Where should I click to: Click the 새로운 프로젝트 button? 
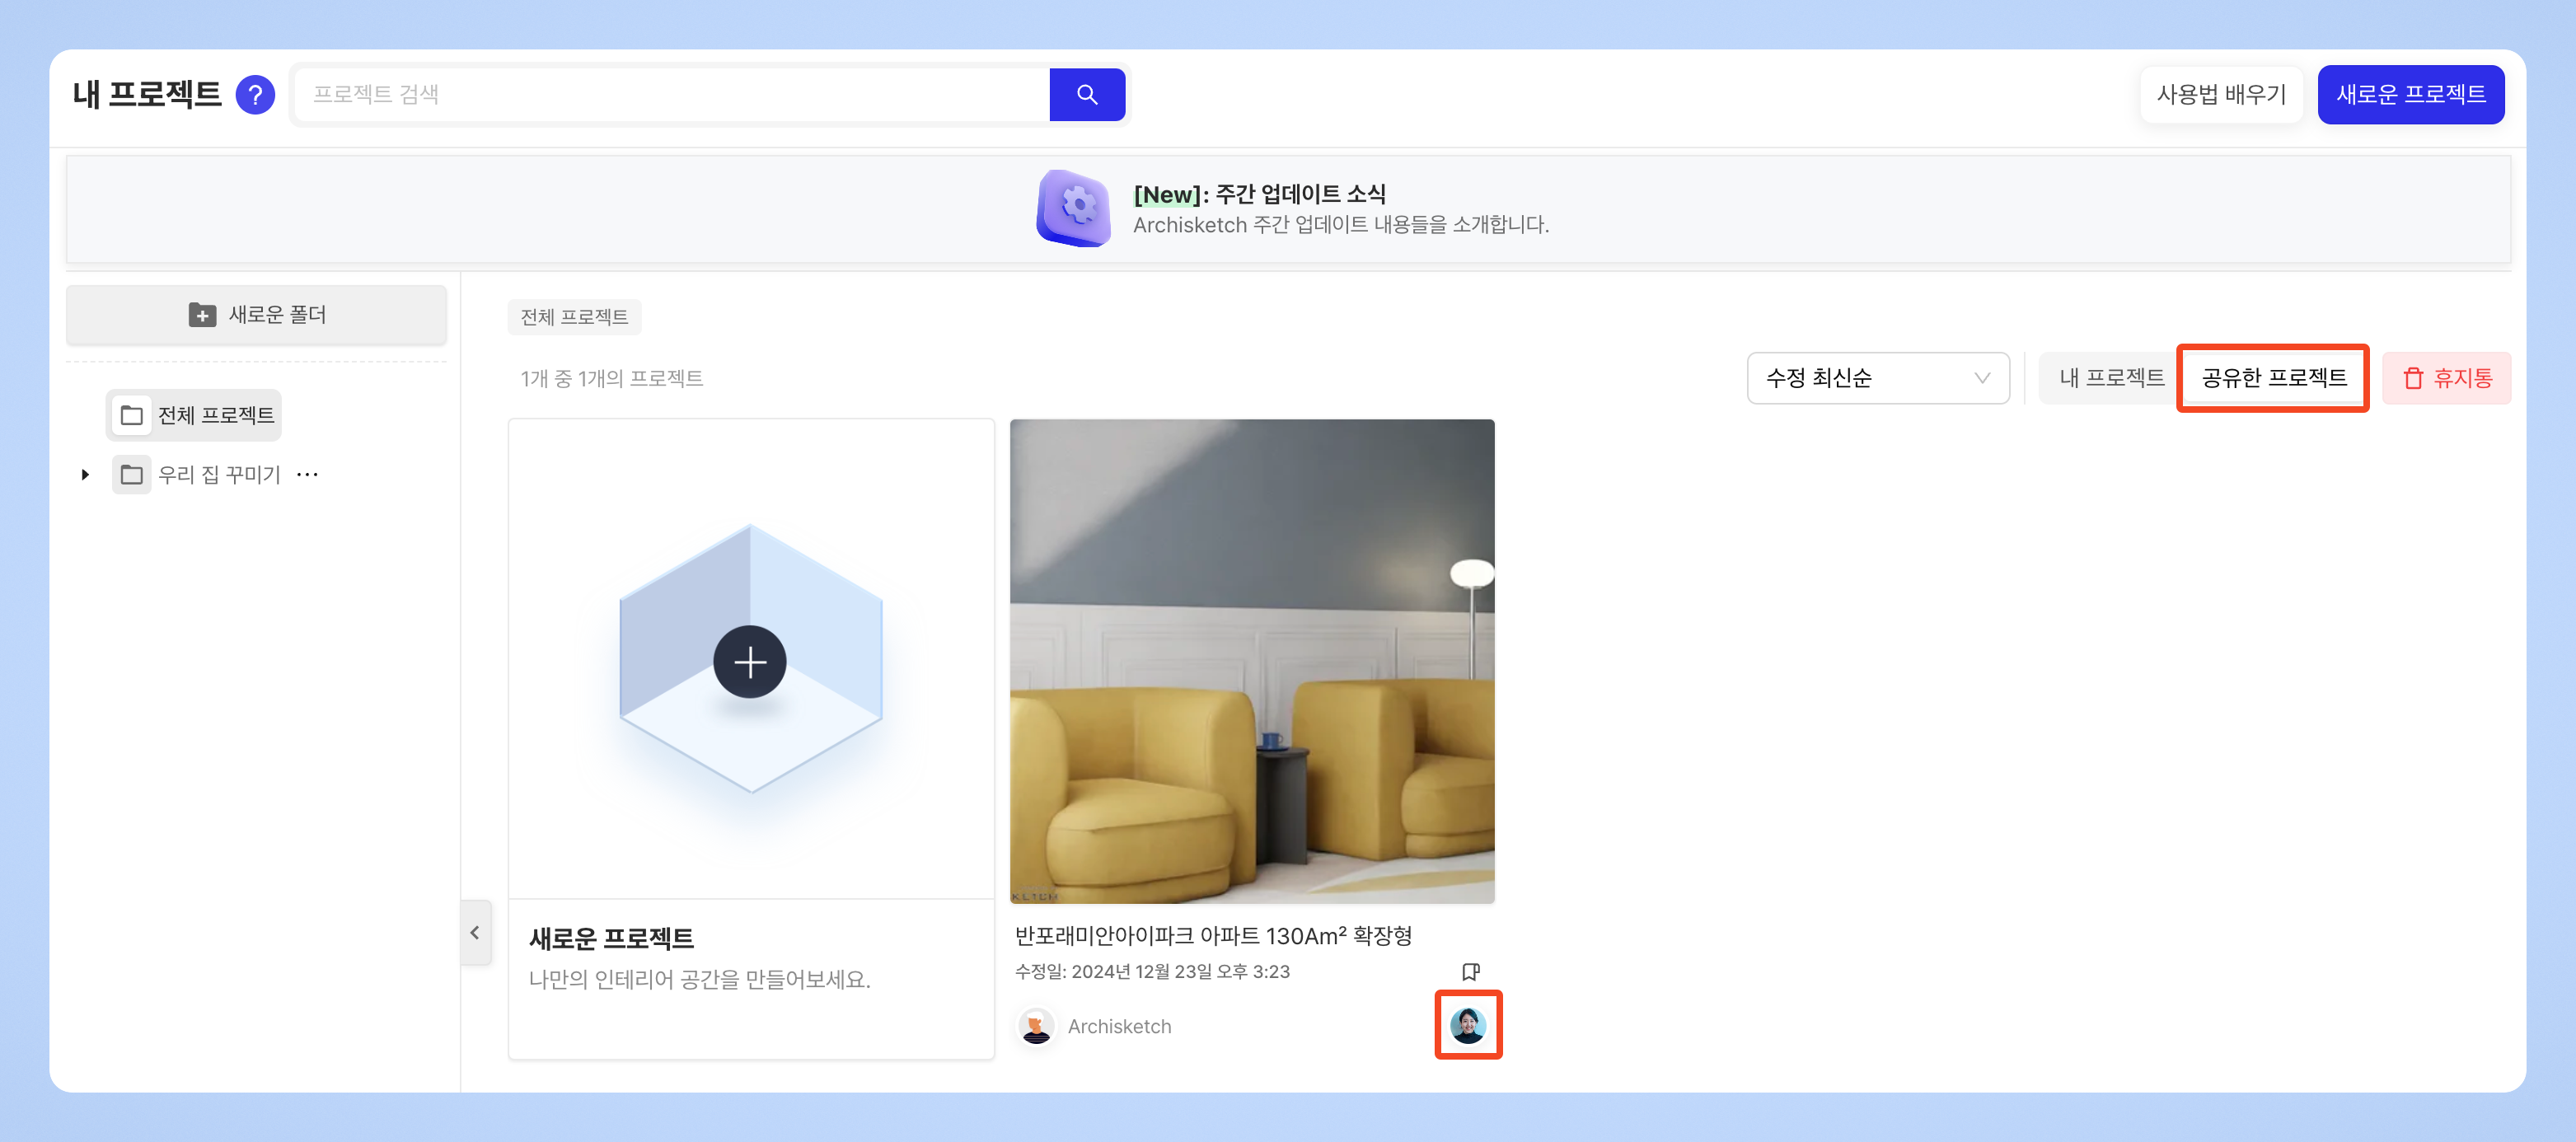(2410, 95)
